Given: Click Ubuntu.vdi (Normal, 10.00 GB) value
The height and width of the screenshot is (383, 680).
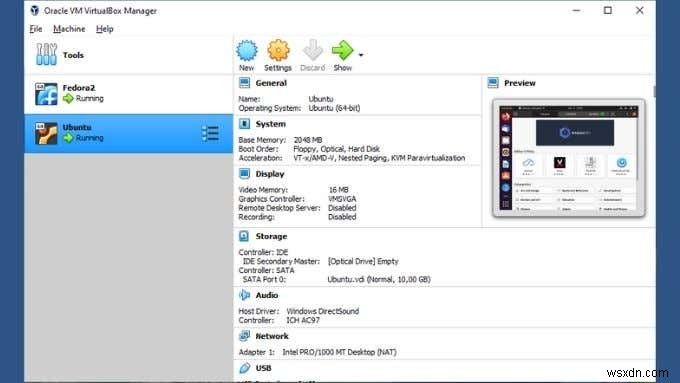Looking at the screenshot, I should [x=379, y=279].
